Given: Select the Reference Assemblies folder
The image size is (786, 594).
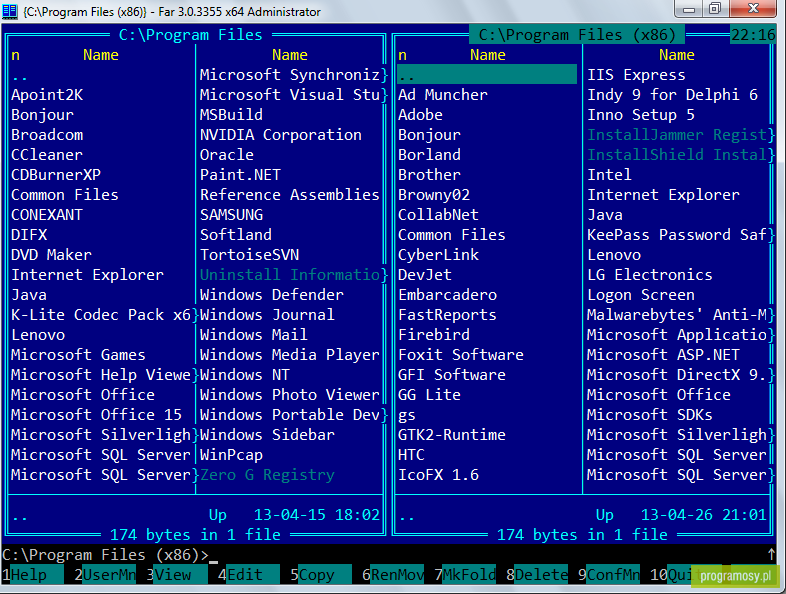Looking at the screenshot, I should click(x=290, y=195).
